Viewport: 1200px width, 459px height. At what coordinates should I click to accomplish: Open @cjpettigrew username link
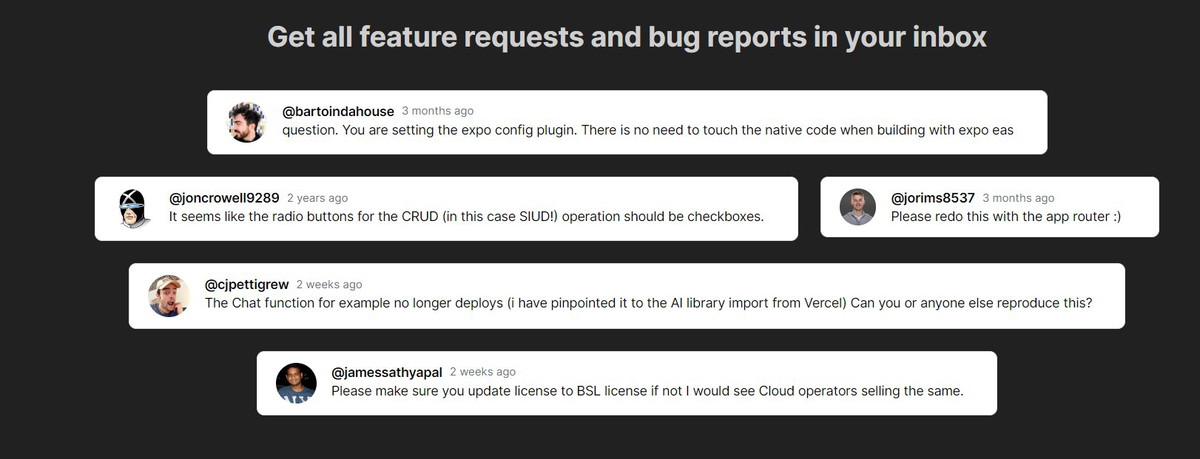click(247, 285)
